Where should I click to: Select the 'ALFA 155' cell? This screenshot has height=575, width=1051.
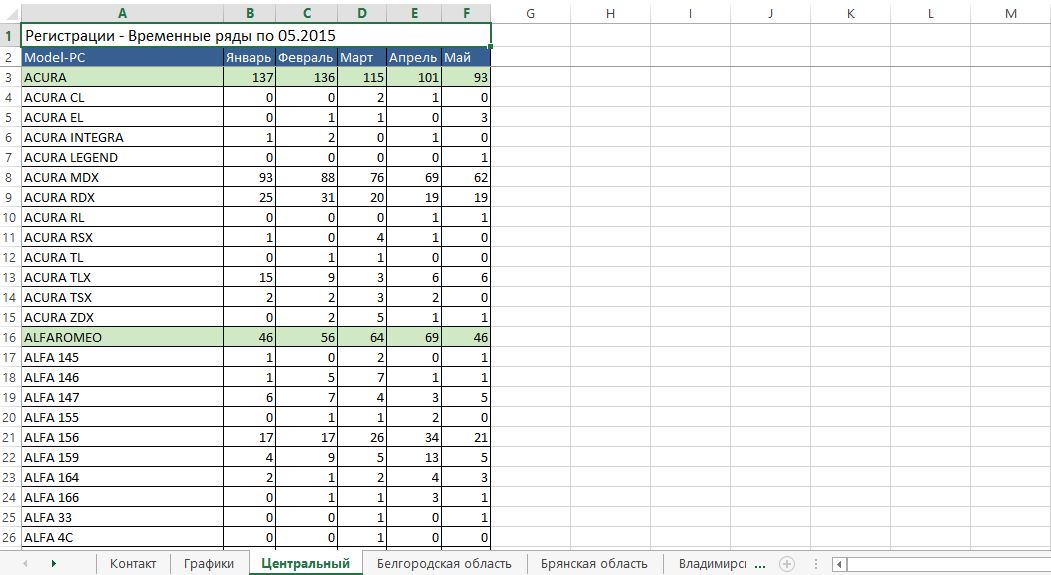pyautogui.click(x=122, y=418)
